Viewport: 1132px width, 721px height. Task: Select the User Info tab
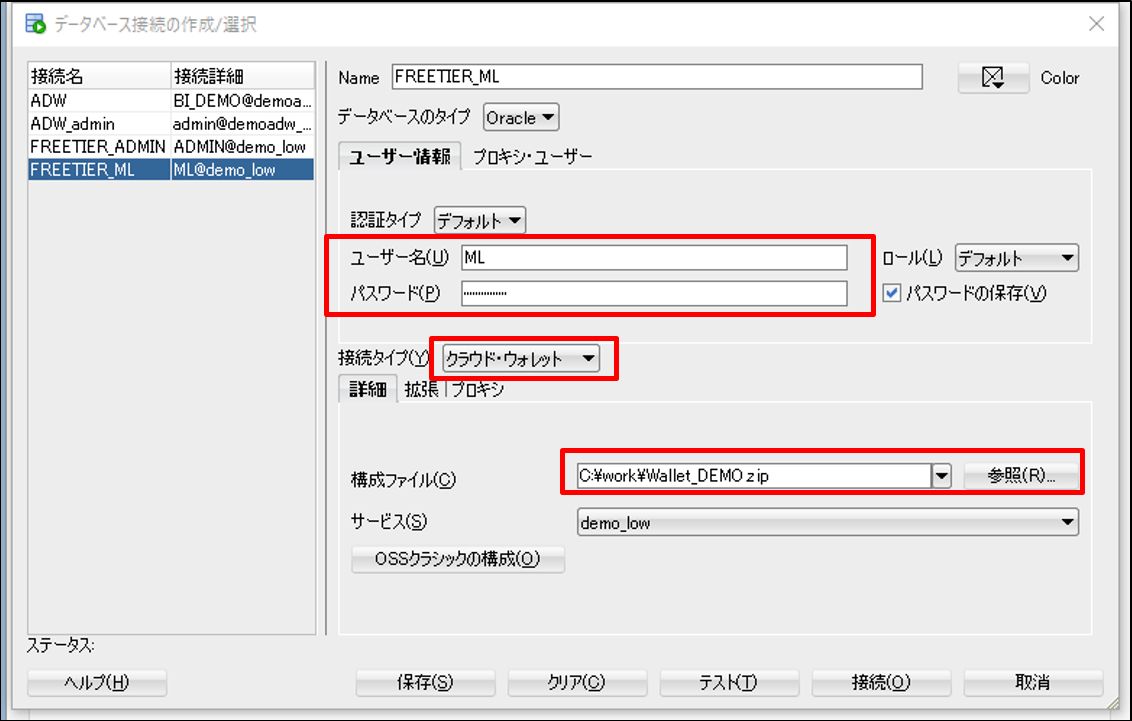pyautogui.click(x=400, y=156)
